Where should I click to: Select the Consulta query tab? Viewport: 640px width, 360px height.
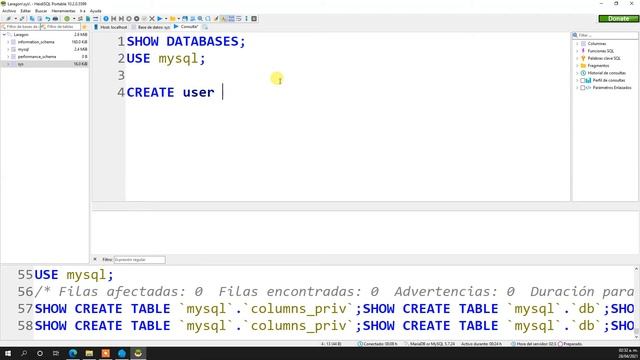[186, 27]
